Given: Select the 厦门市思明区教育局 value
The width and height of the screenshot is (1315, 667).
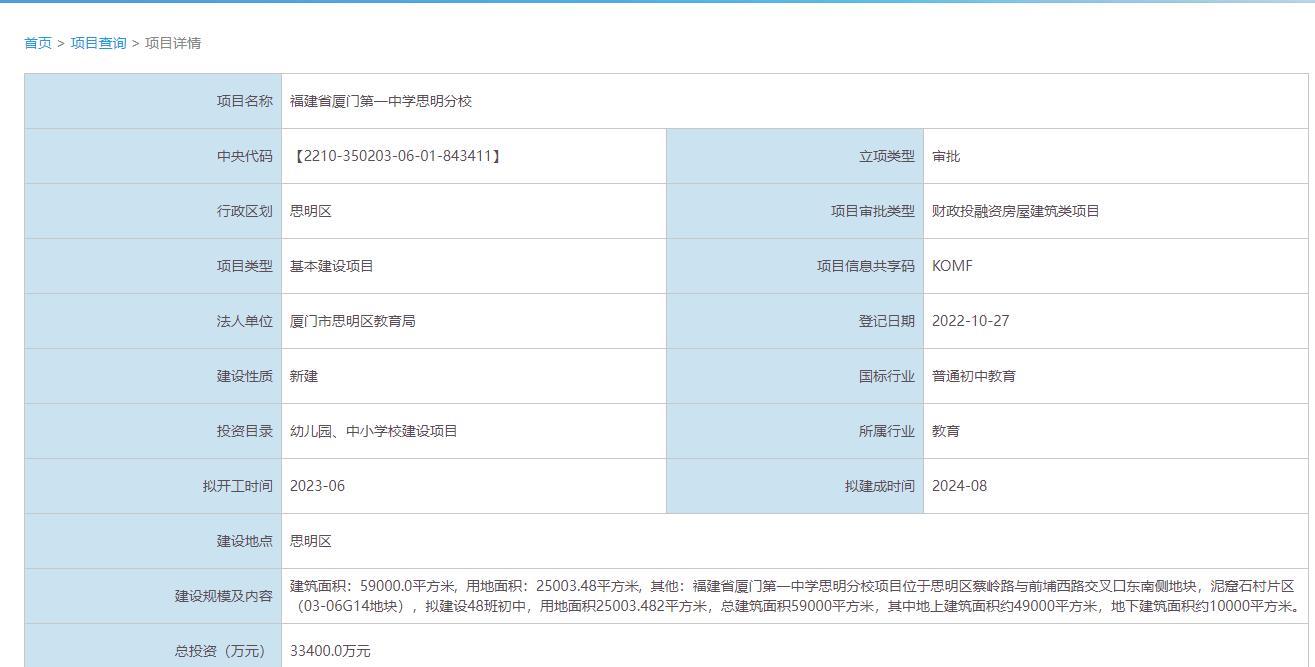Looking at the screenshot, I should point(353,321).
